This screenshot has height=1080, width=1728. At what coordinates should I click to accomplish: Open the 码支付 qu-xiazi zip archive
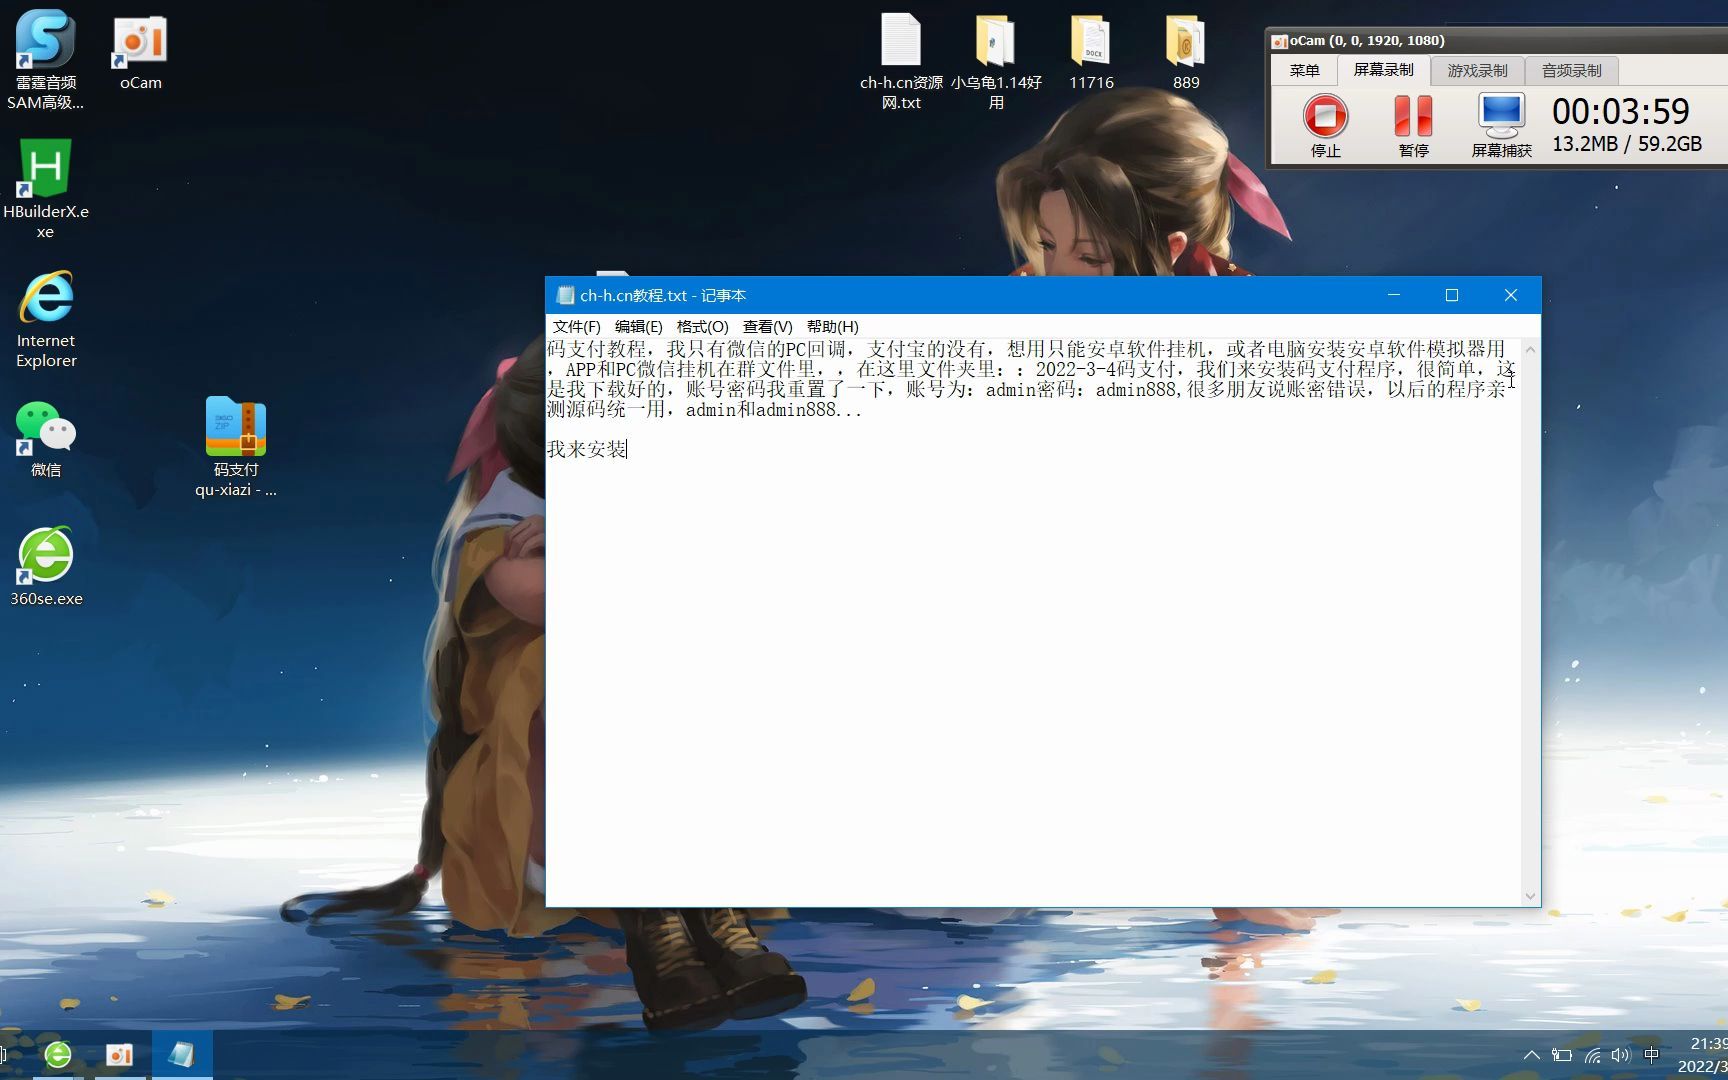tap(236, 446)
